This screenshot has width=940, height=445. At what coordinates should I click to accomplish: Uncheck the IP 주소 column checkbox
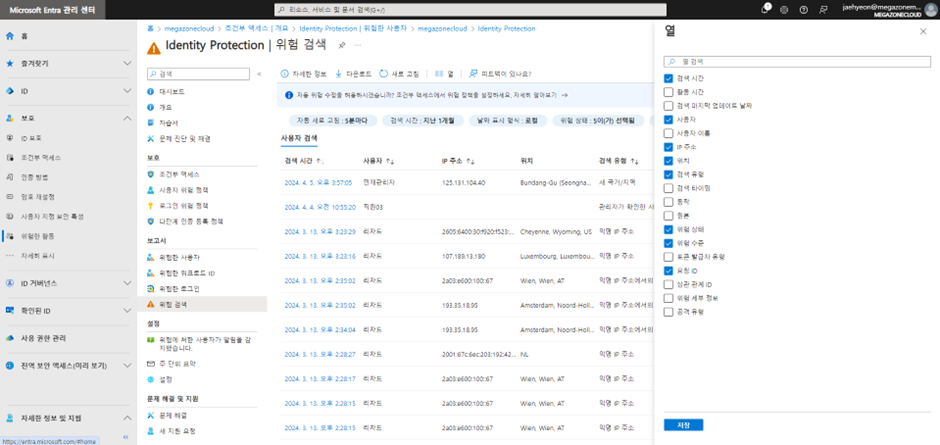click(x=668, y=146)
